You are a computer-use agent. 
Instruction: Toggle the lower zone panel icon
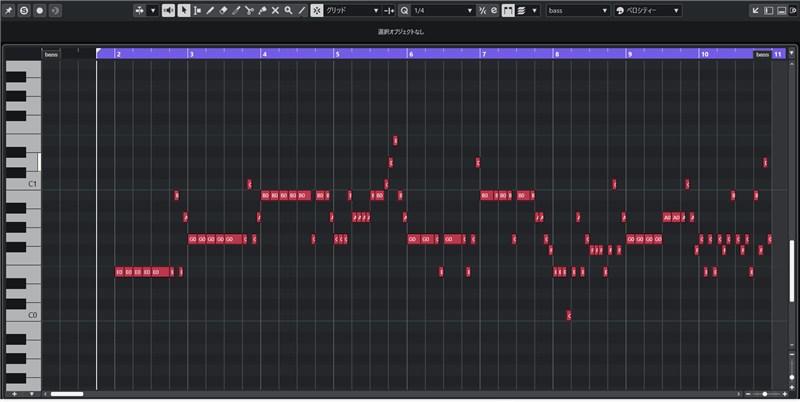coord(781,10)
